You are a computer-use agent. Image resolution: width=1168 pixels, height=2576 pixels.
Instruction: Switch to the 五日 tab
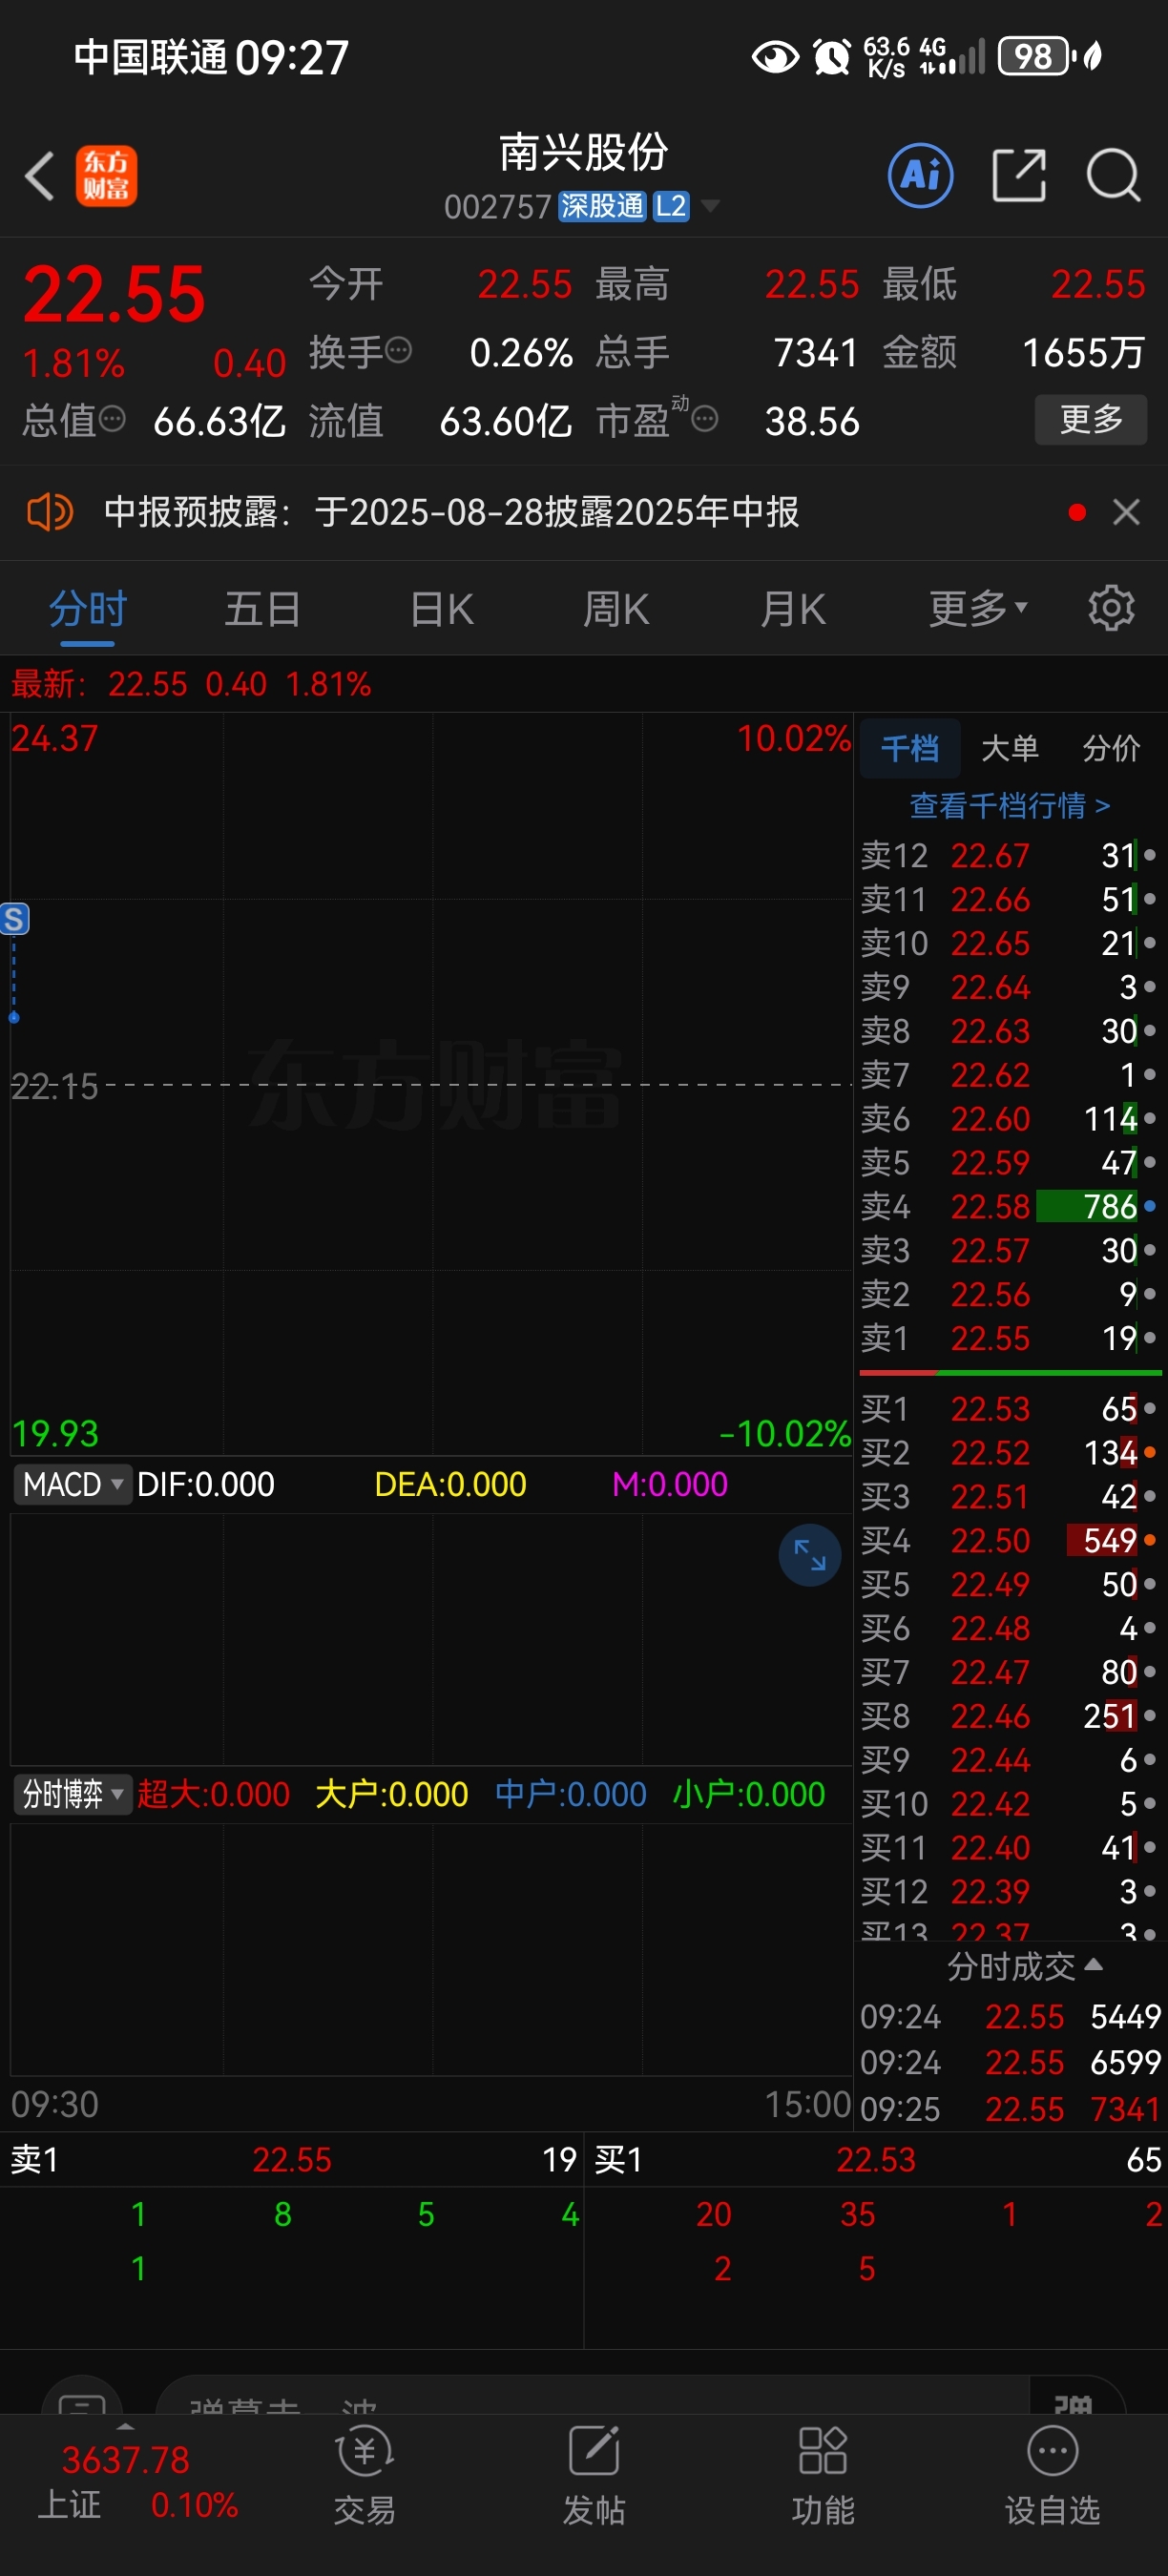(x=263, y=608)
